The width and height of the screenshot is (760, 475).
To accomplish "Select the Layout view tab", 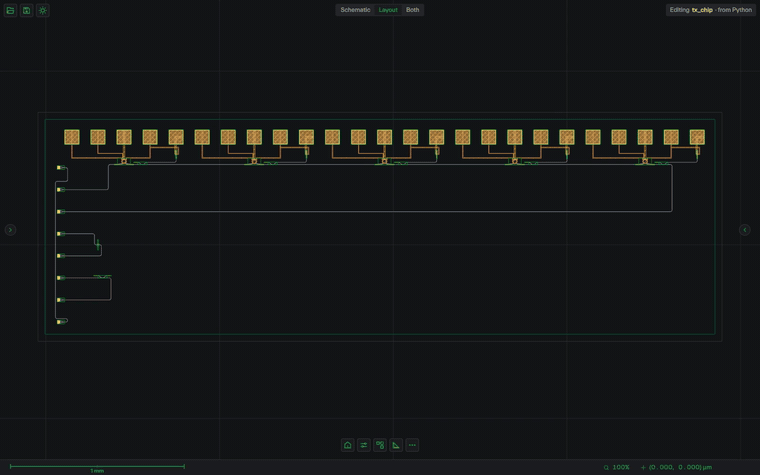I will pyautogui.click(x=388, y=10).
